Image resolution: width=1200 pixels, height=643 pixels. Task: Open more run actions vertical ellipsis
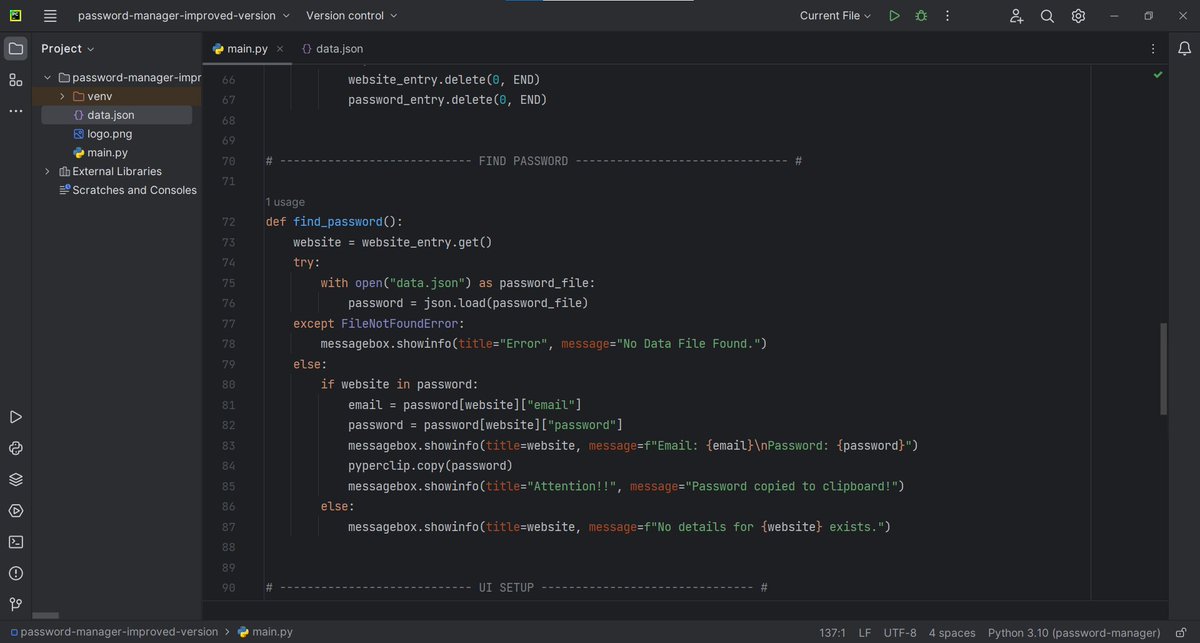tap(947, 16)
